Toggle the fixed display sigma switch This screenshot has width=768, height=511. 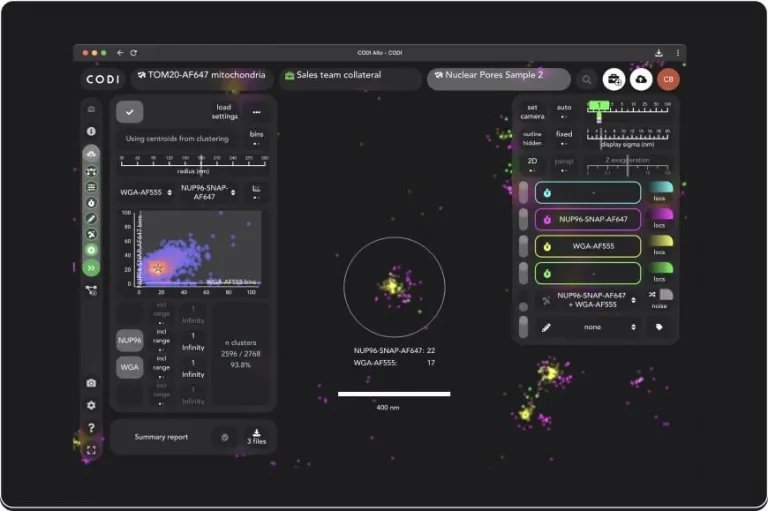point(564,138)
